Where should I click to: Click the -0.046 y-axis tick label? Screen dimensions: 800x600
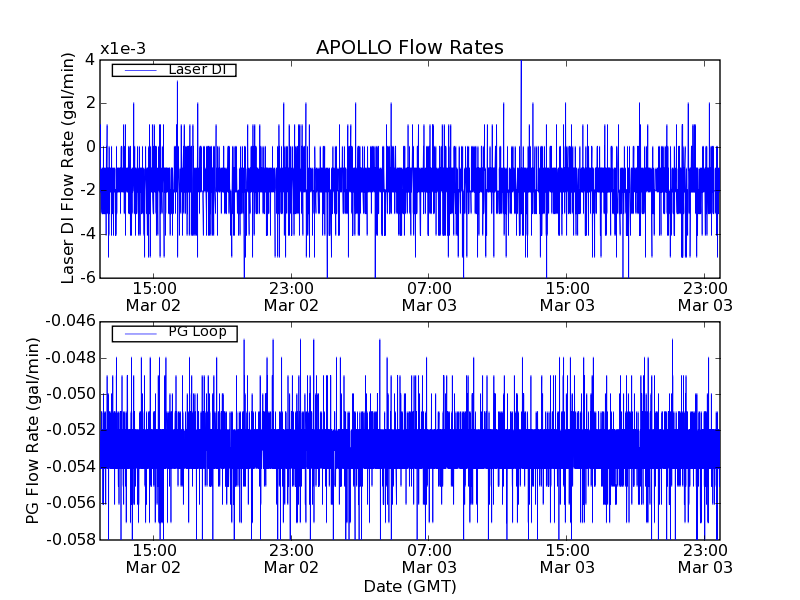click(69, 321)
